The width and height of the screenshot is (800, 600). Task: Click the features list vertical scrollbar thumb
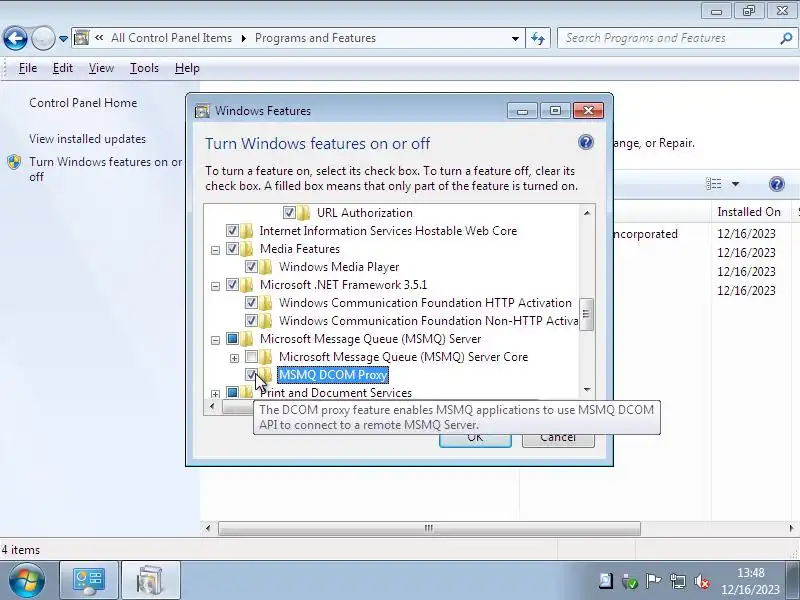(x=586, y=314)
